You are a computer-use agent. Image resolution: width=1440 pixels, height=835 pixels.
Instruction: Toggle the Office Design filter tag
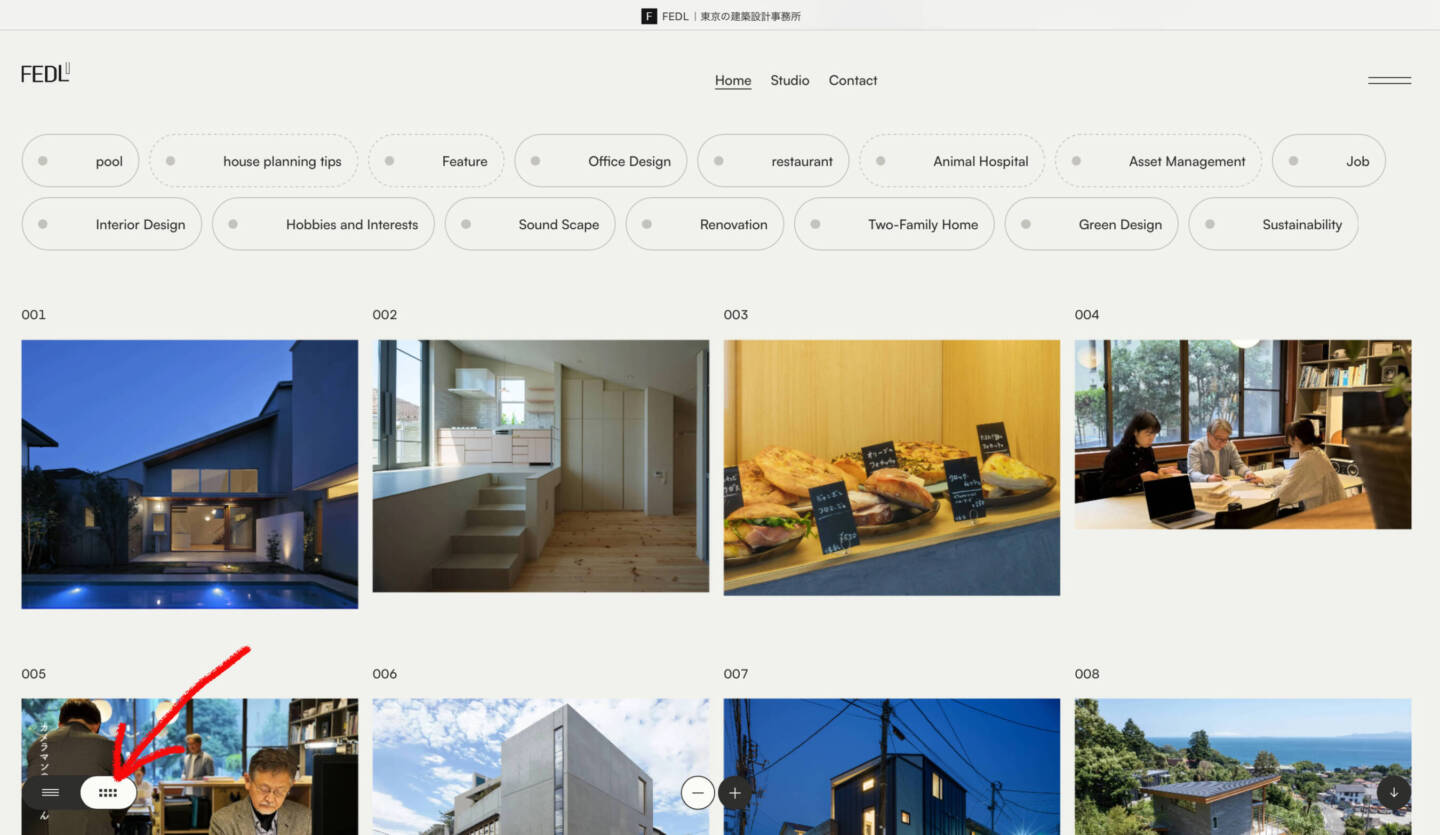coord(600,161)
